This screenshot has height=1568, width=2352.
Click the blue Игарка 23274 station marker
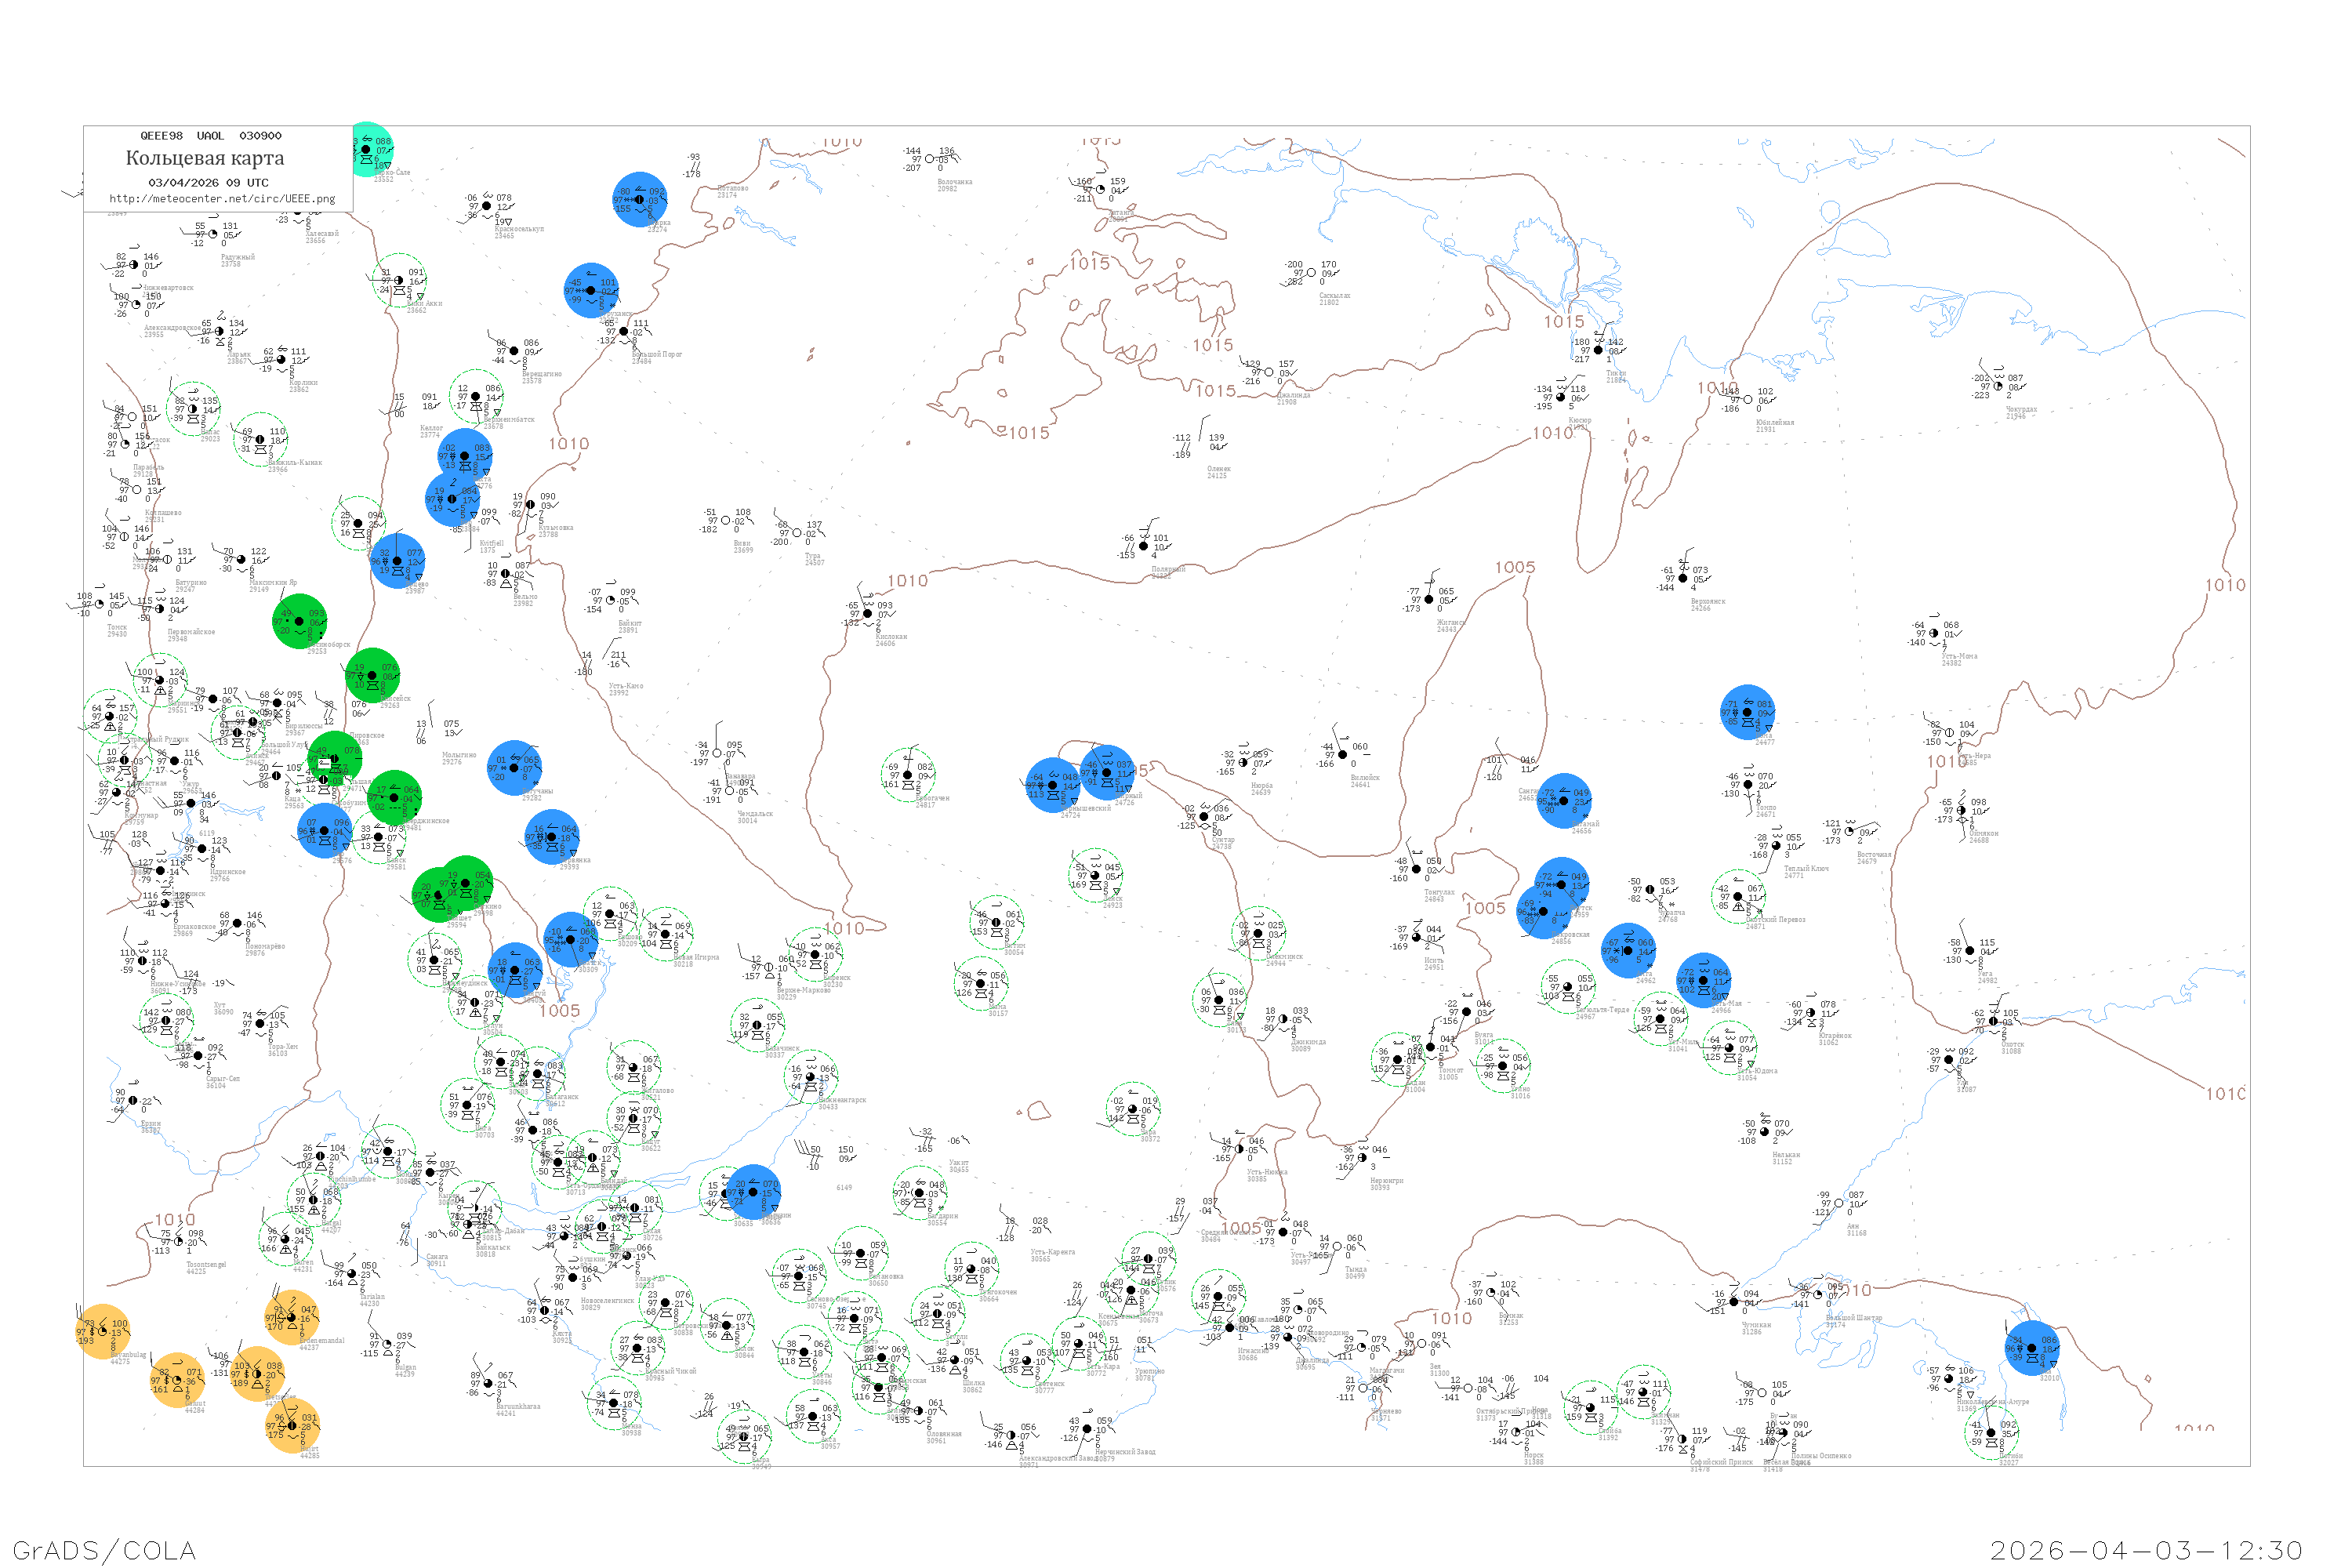[640, 199]
